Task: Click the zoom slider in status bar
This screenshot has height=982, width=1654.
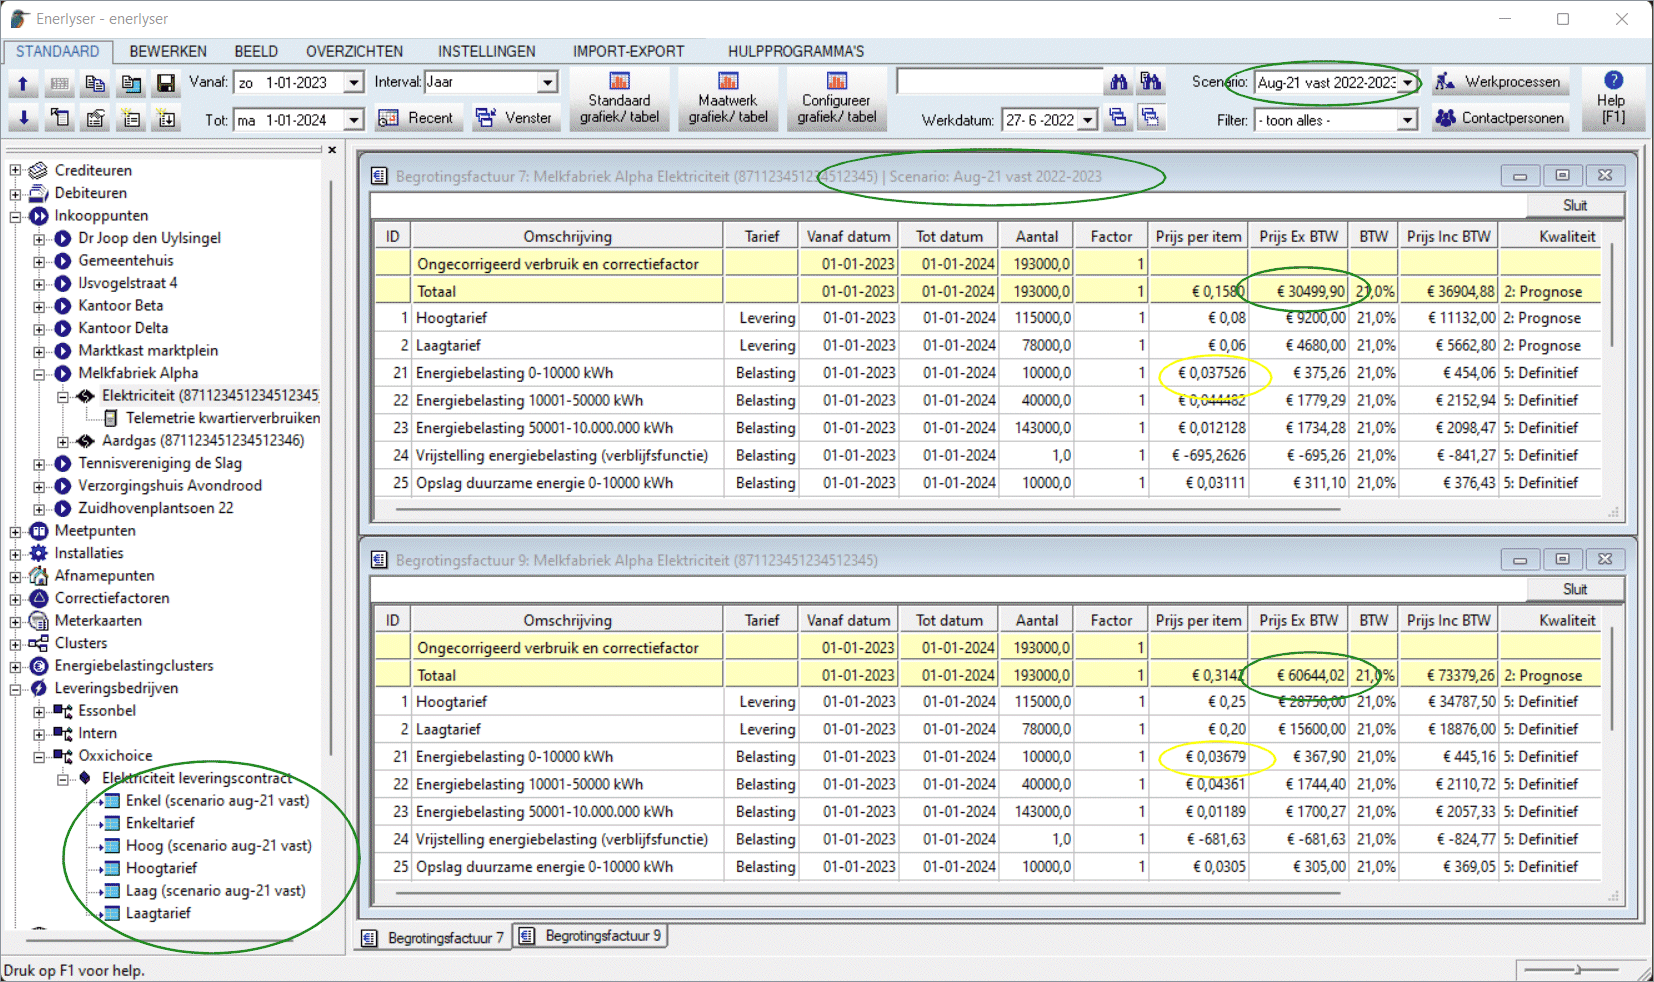Action: [1577, 969]
